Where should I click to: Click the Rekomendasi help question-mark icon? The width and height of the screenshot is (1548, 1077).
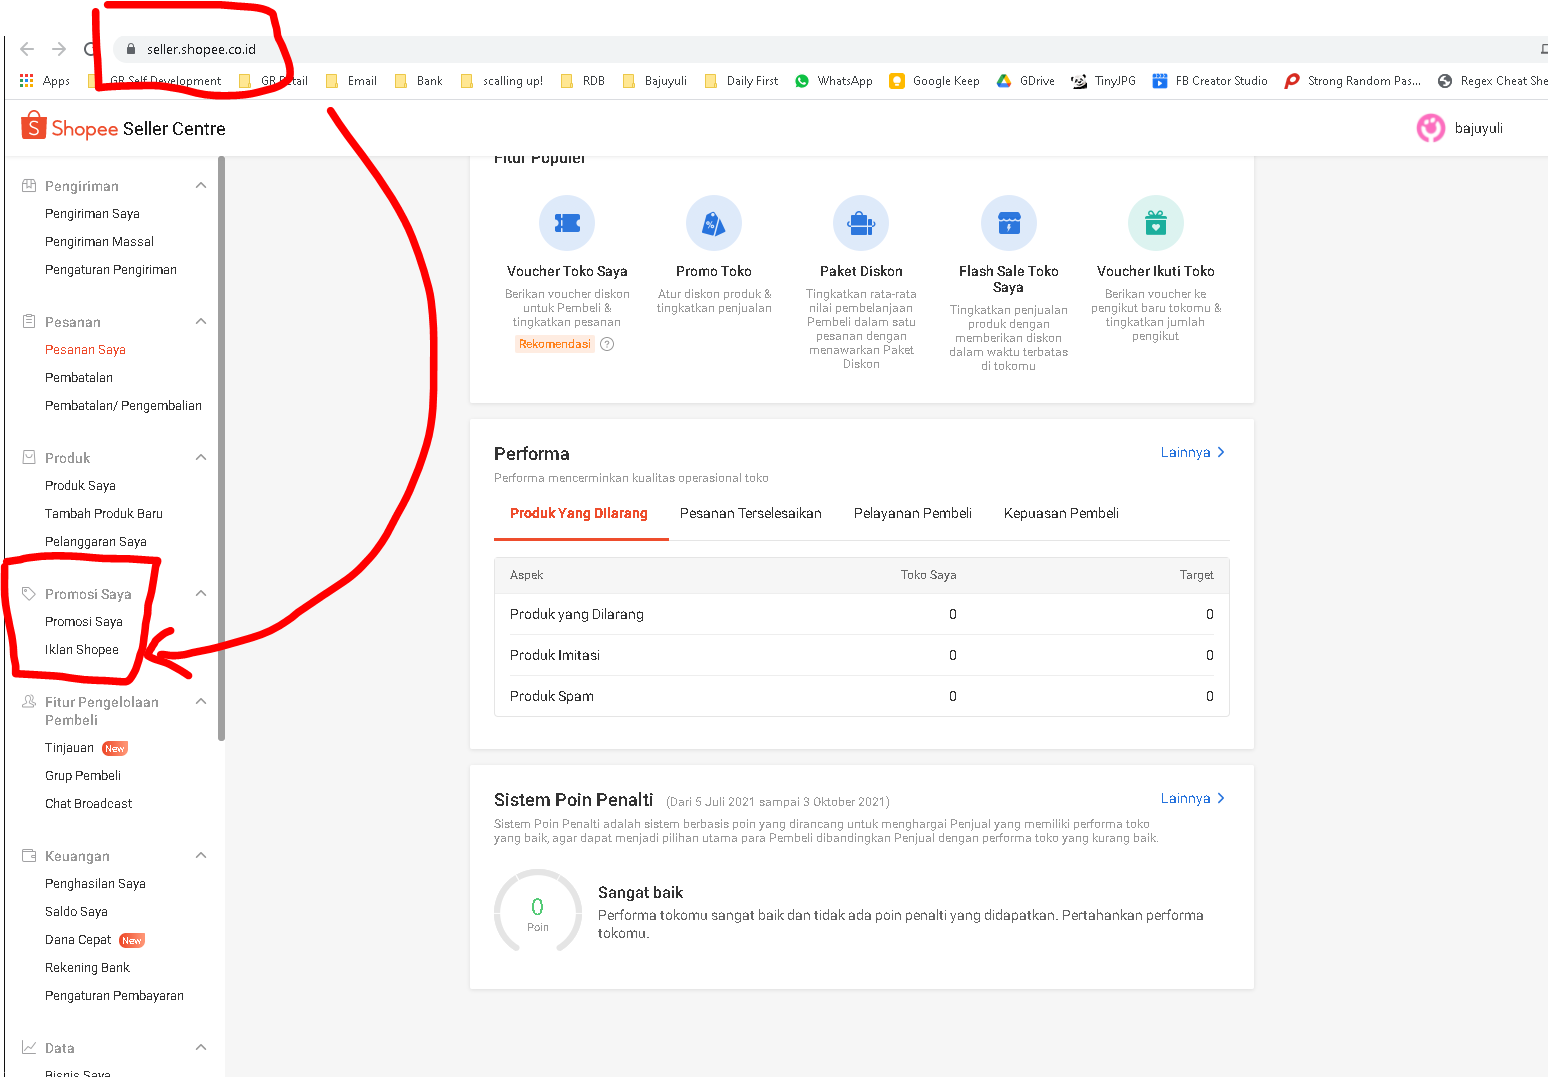[x=607, y=344]
